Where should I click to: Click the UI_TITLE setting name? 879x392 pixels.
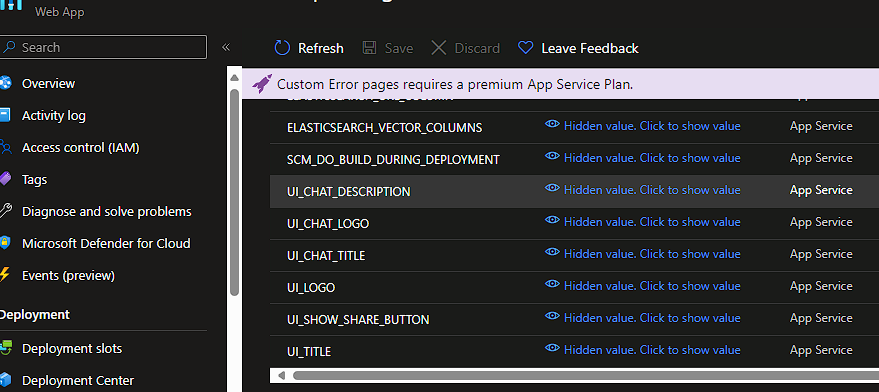click(x=309, y=352)
